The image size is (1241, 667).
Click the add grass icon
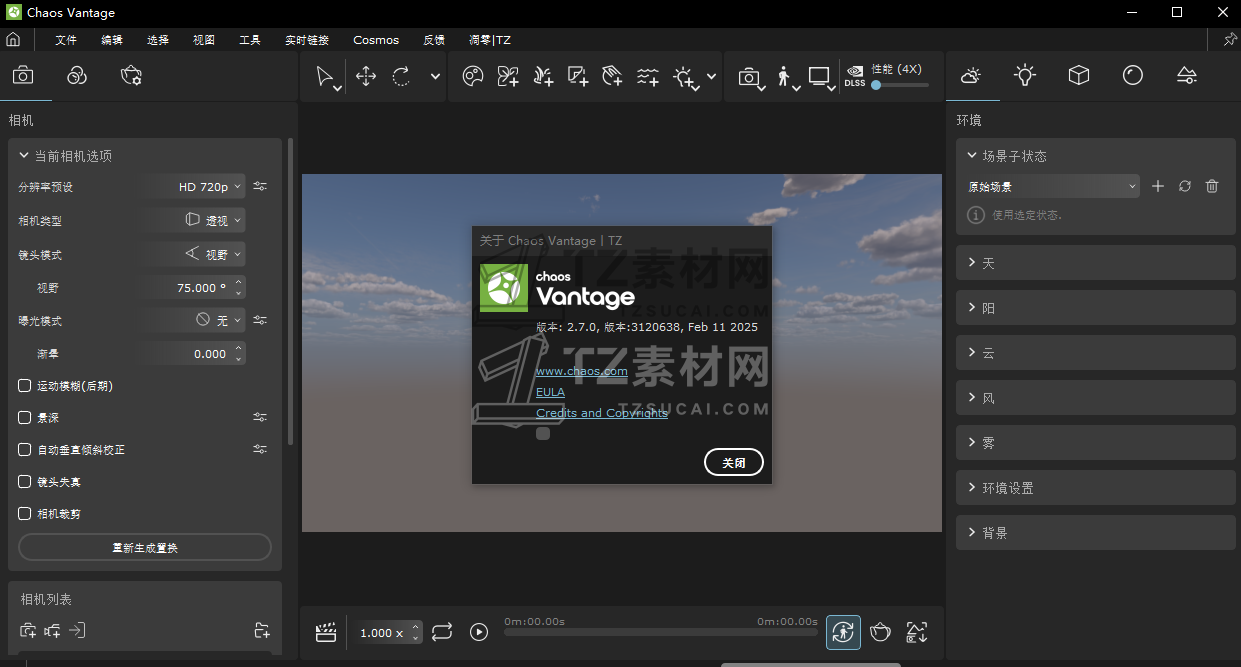[x=543, y=76]
